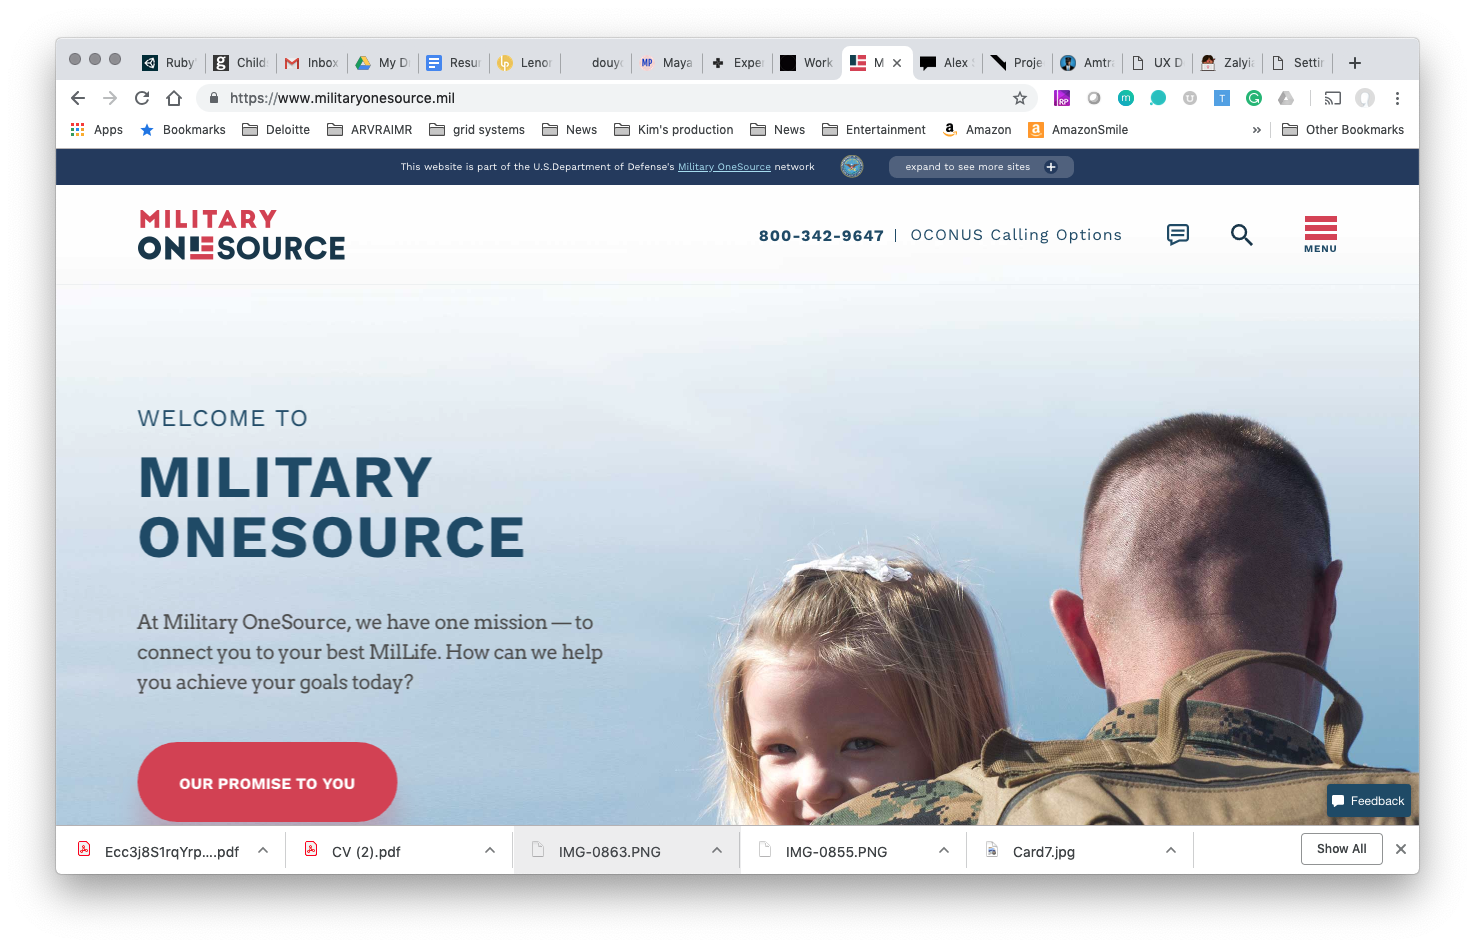The image size is (1475, 948).
Task: Click the cast media icon in toolbar
Action: [x=1333, y=98]
